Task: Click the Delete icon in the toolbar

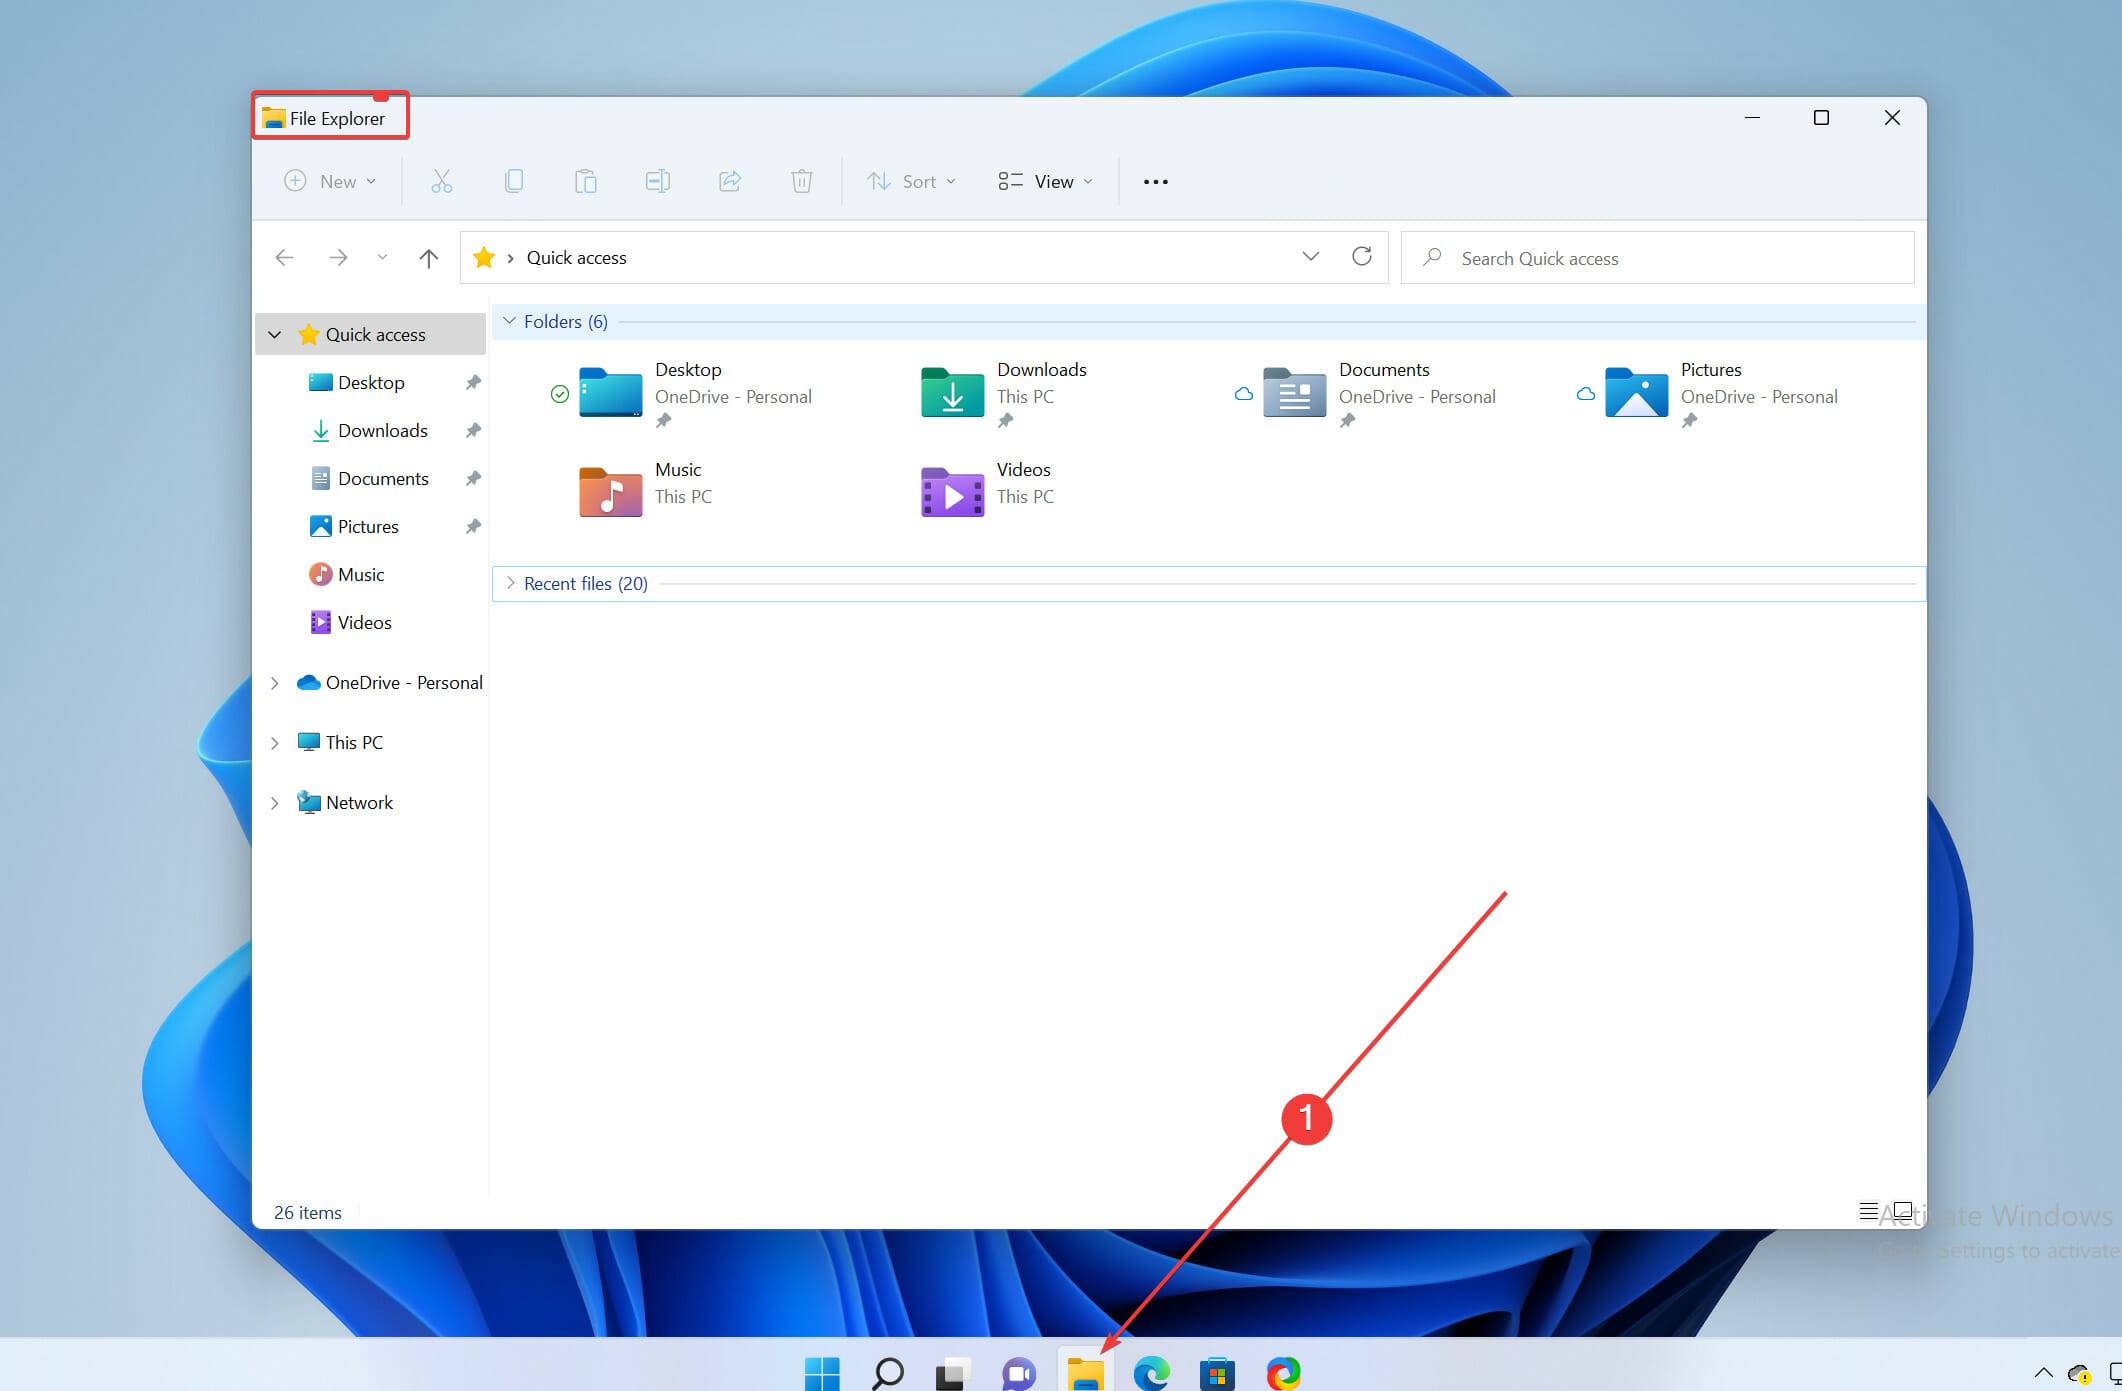Action: (801, 181)
